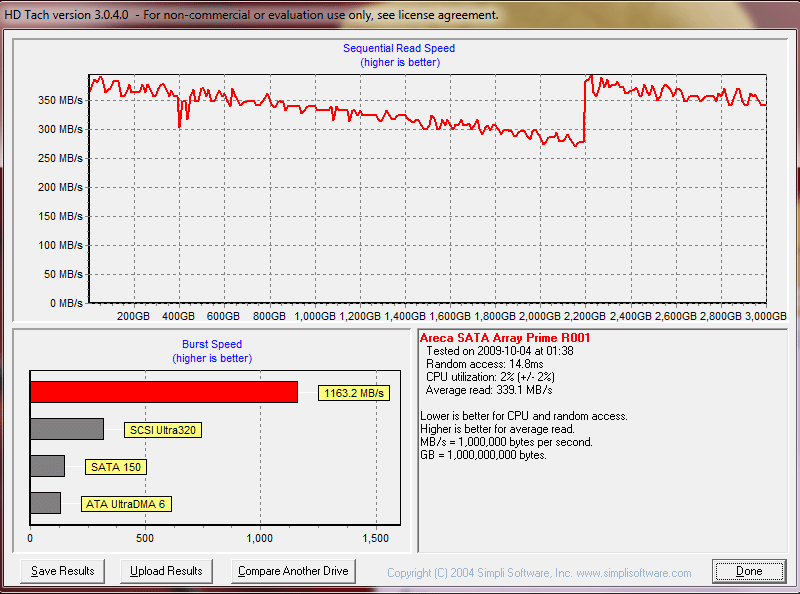This screenshot has height=594, width=800.
Task: Click the '350 MB/s' y-axis label
Action: [60, 100]
